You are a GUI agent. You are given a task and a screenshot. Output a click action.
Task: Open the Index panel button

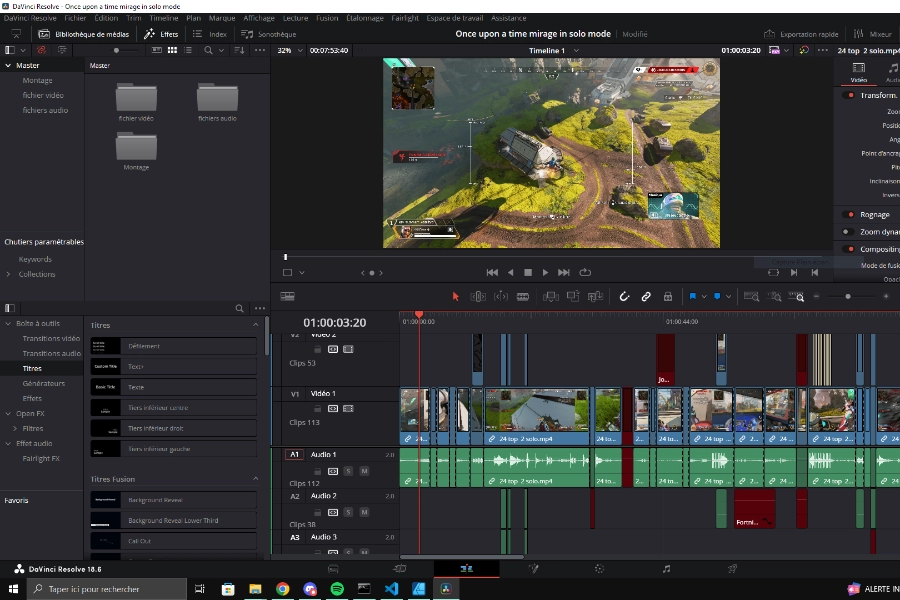click(x=210, y=34)
